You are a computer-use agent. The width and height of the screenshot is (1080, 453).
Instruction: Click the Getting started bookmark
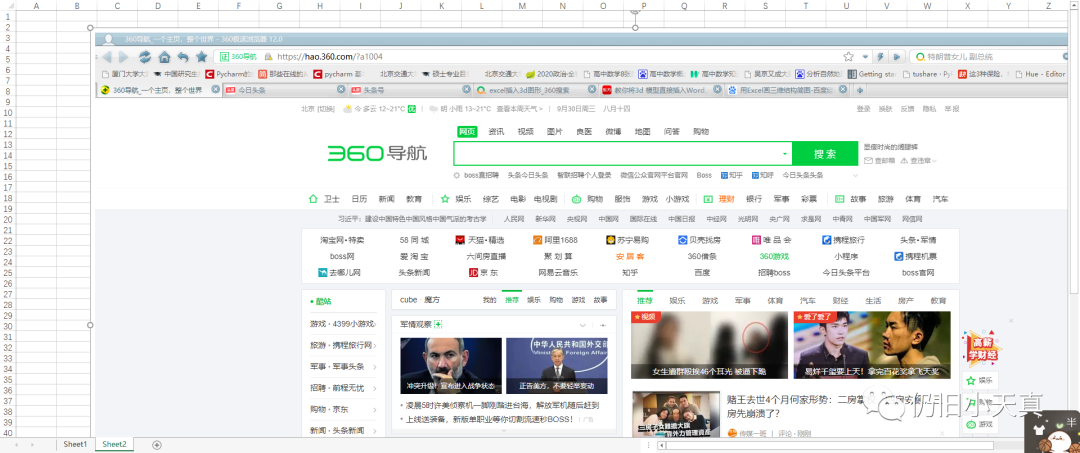(x=872, y=74)
